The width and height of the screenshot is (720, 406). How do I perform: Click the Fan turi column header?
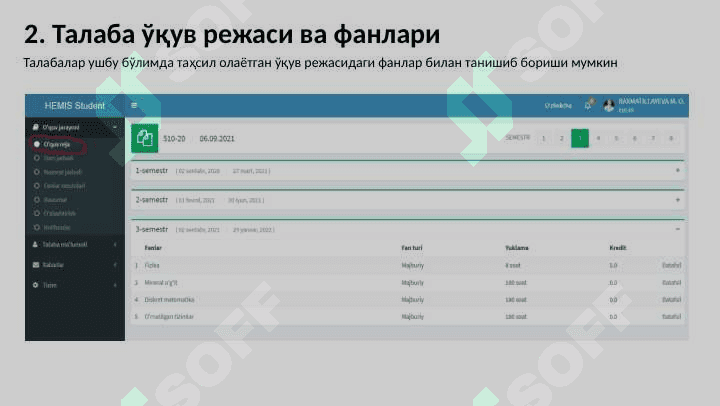point(412,248)
